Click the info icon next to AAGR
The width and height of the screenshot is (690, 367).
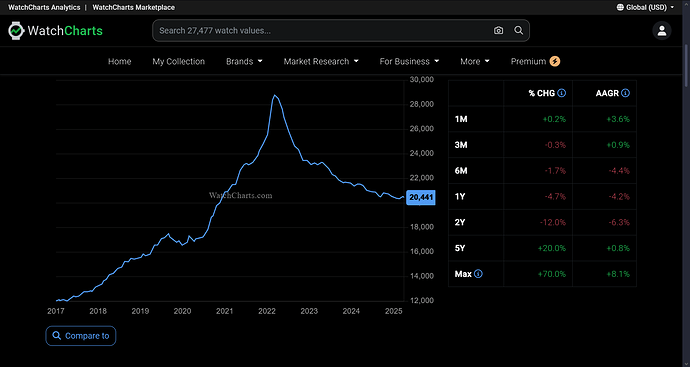625,93
